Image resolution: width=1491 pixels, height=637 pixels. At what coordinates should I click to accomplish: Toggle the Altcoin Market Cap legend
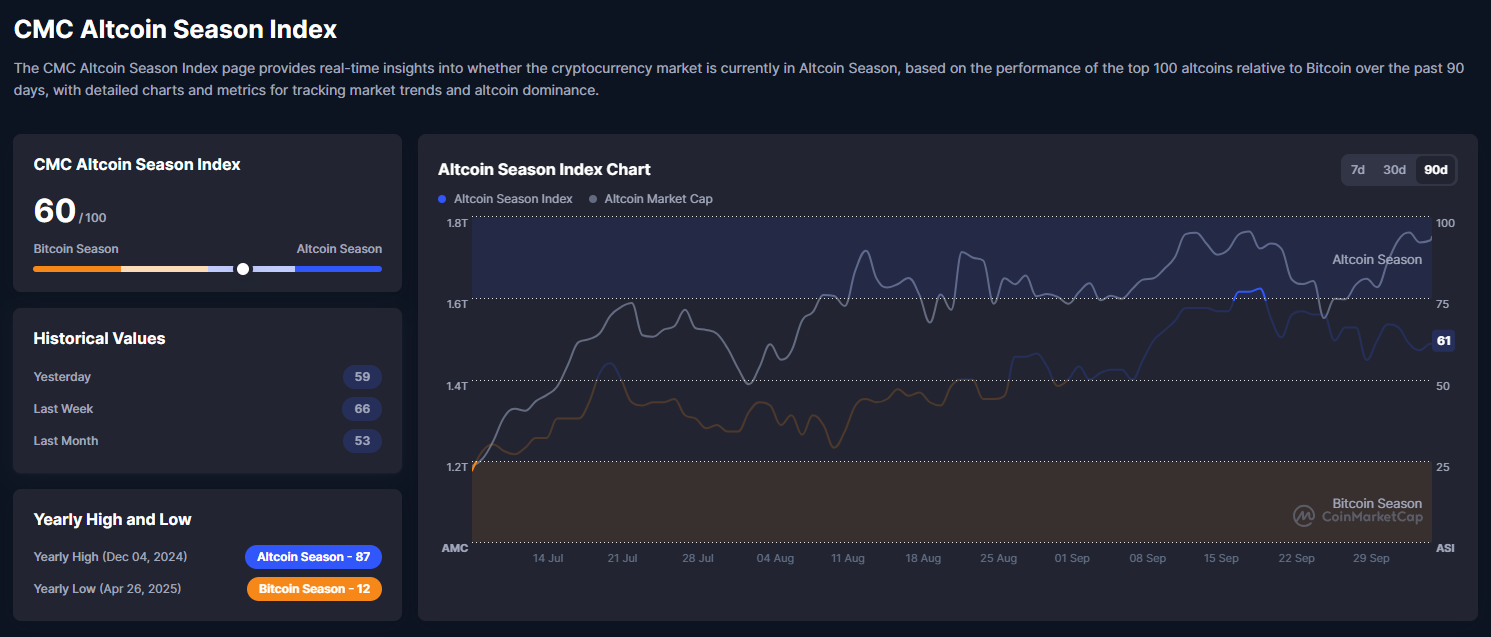coord(658,199)
